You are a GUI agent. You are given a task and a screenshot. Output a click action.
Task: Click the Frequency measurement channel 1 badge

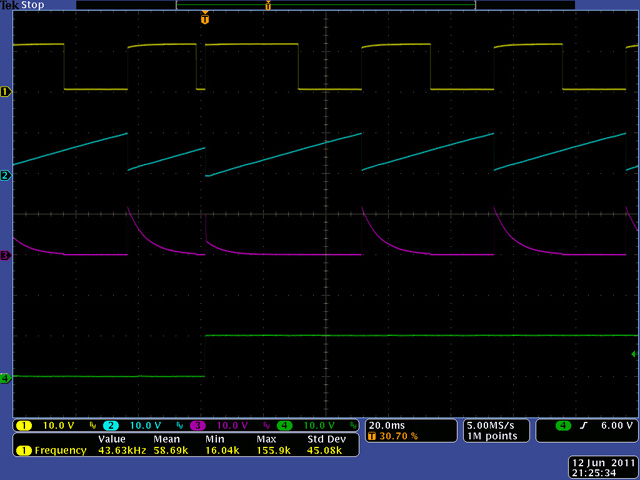24,451
